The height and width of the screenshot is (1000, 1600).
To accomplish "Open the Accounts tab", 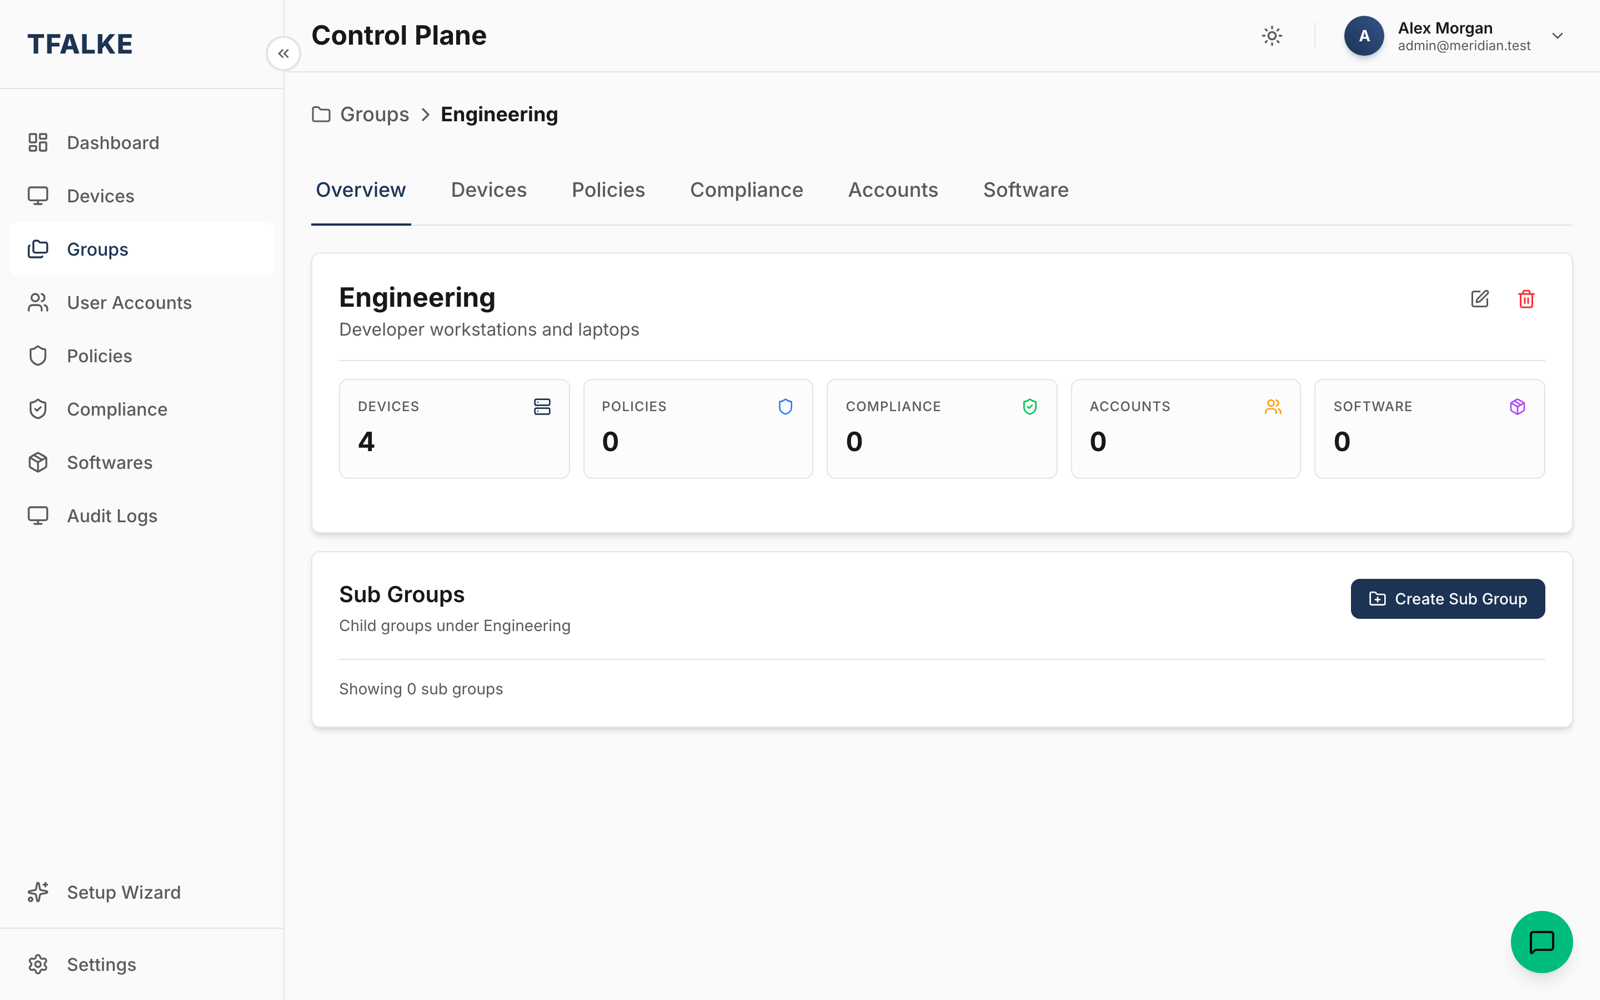I will point(893,190).
